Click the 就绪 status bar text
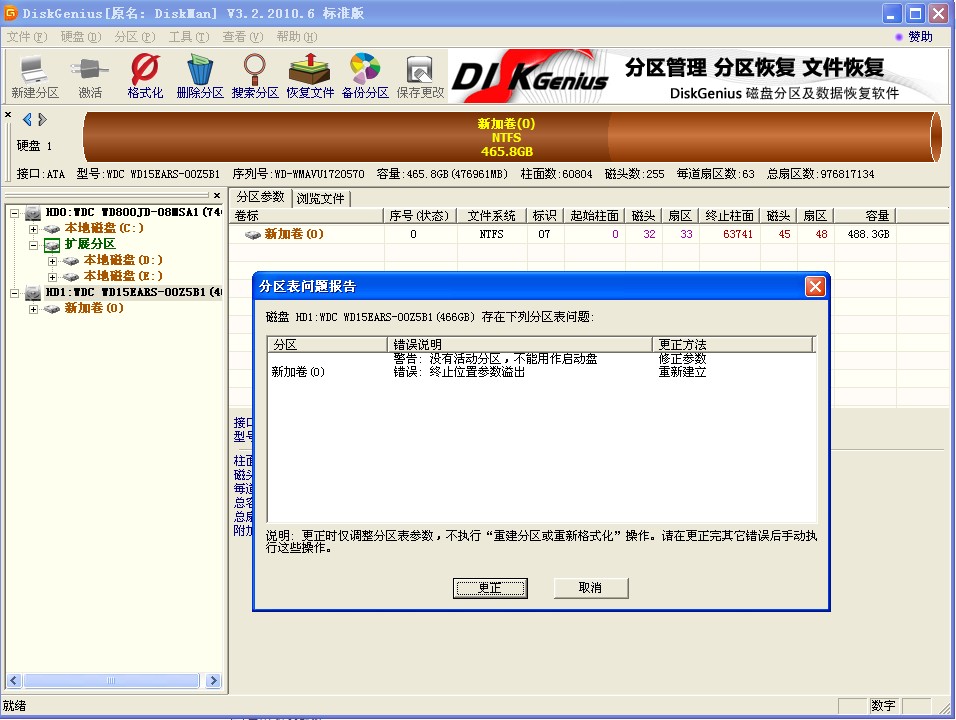The height and width of the screenshot is (720, 956). coord(15,706)
